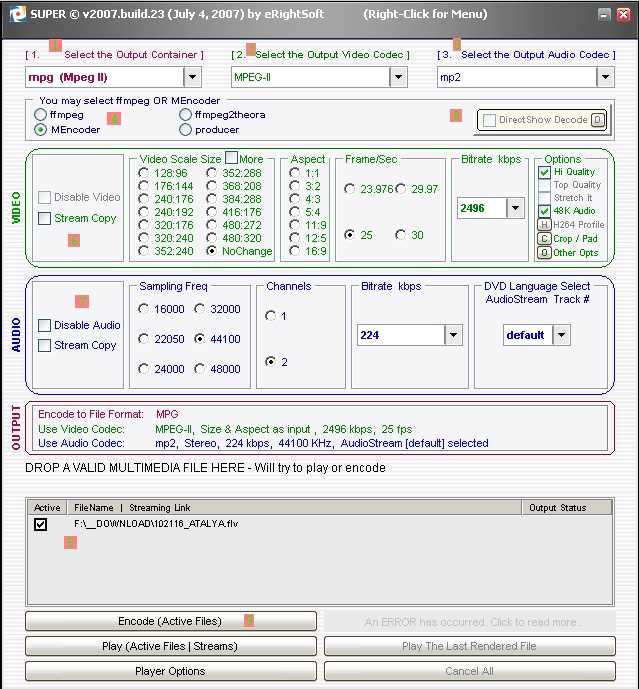Select 16:9 aspect ratio
Screen dimensions: 639x689
click(295, 251)
